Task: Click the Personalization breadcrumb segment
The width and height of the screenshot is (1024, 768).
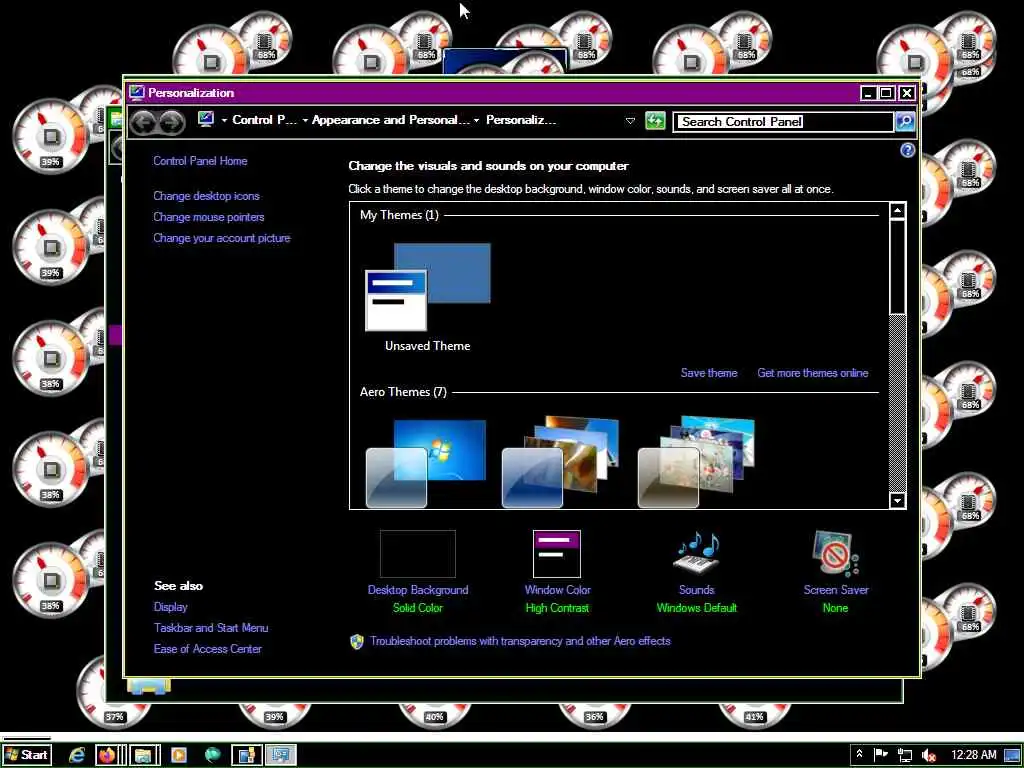Action: click(521, 120)
